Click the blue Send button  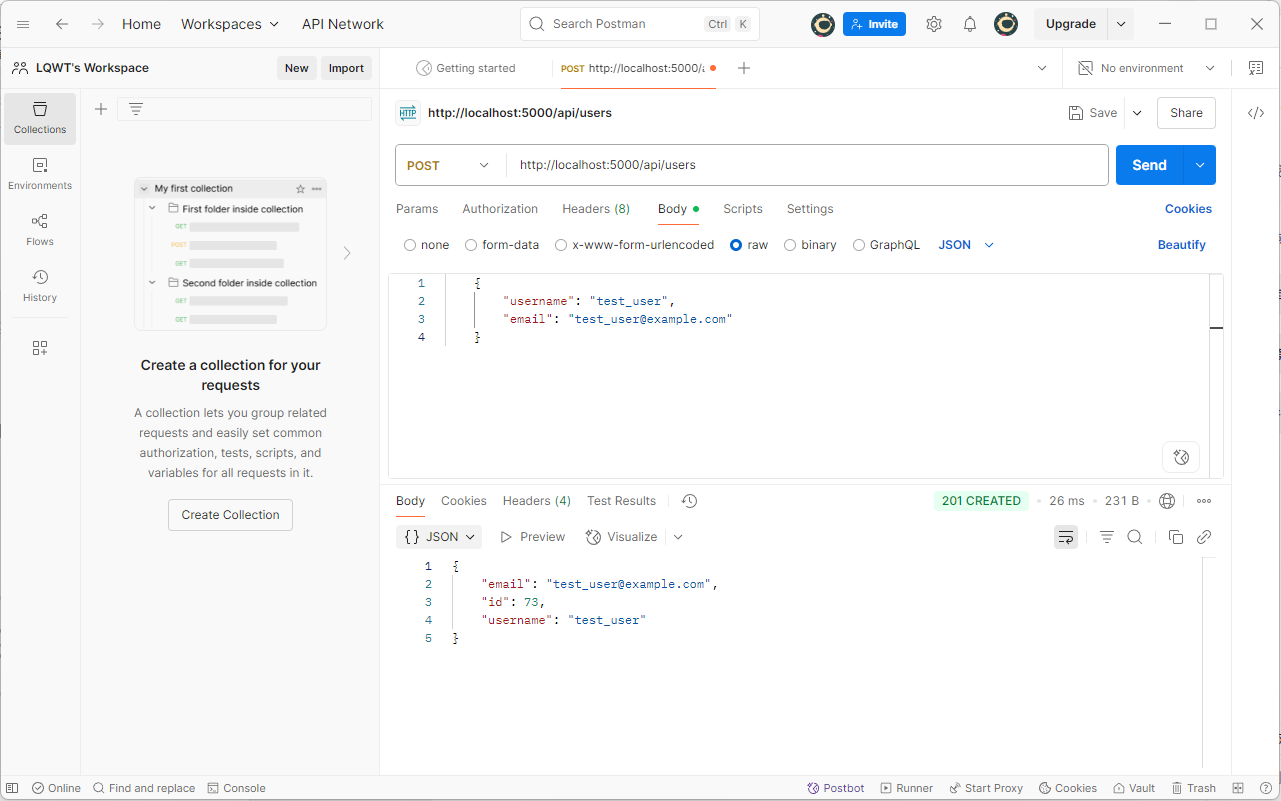1150,165
